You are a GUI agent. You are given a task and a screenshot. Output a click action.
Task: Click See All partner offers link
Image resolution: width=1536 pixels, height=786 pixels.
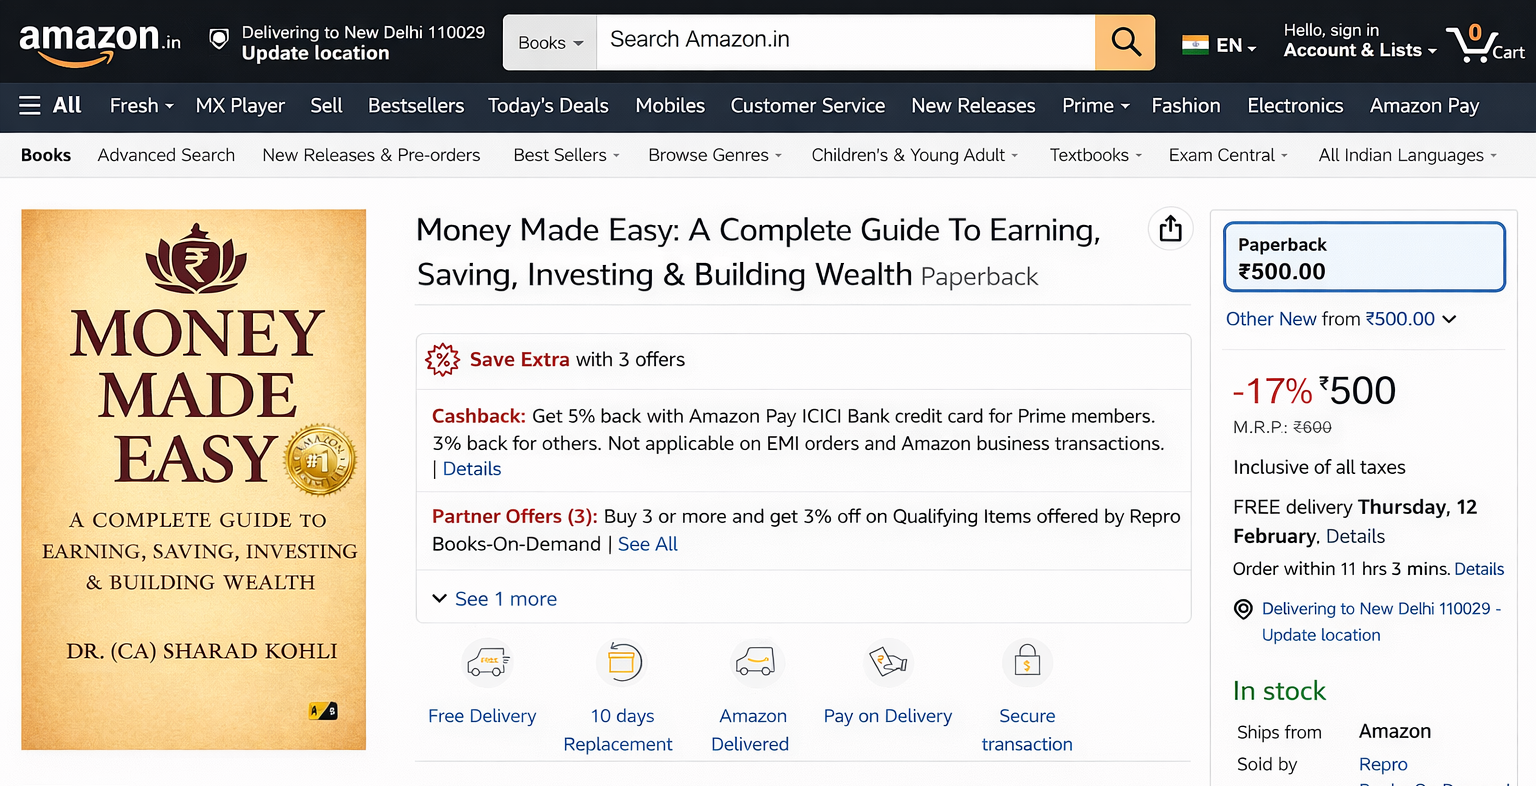coord(647,544)
